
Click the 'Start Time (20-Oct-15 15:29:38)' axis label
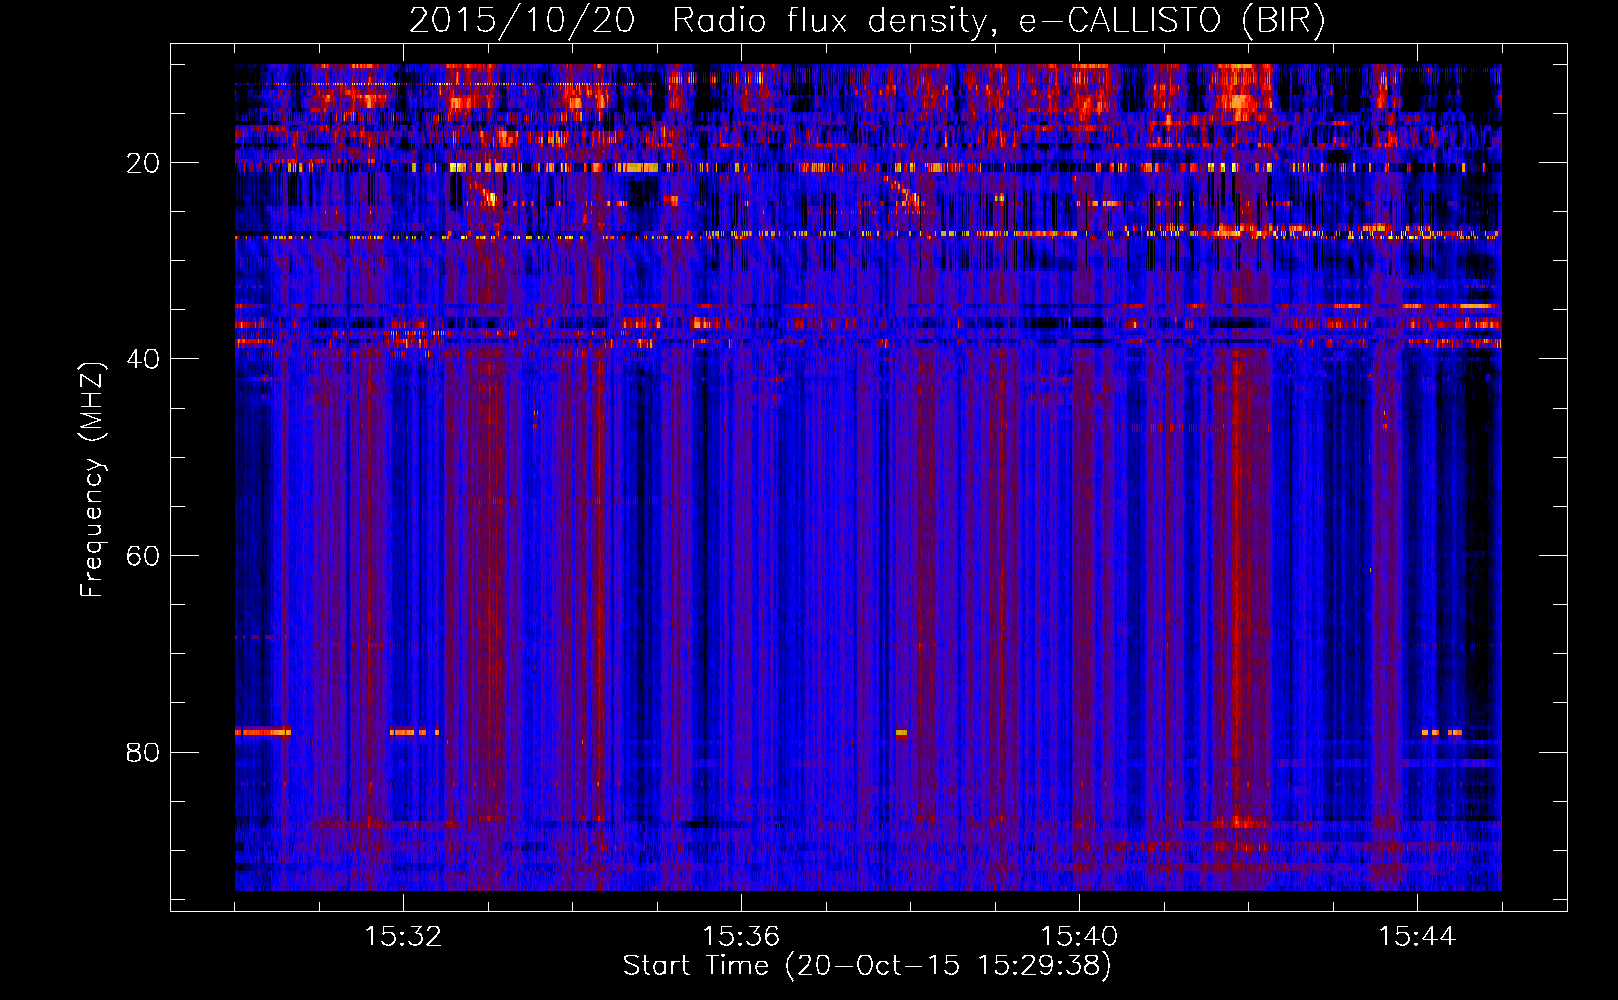(867, 966)
